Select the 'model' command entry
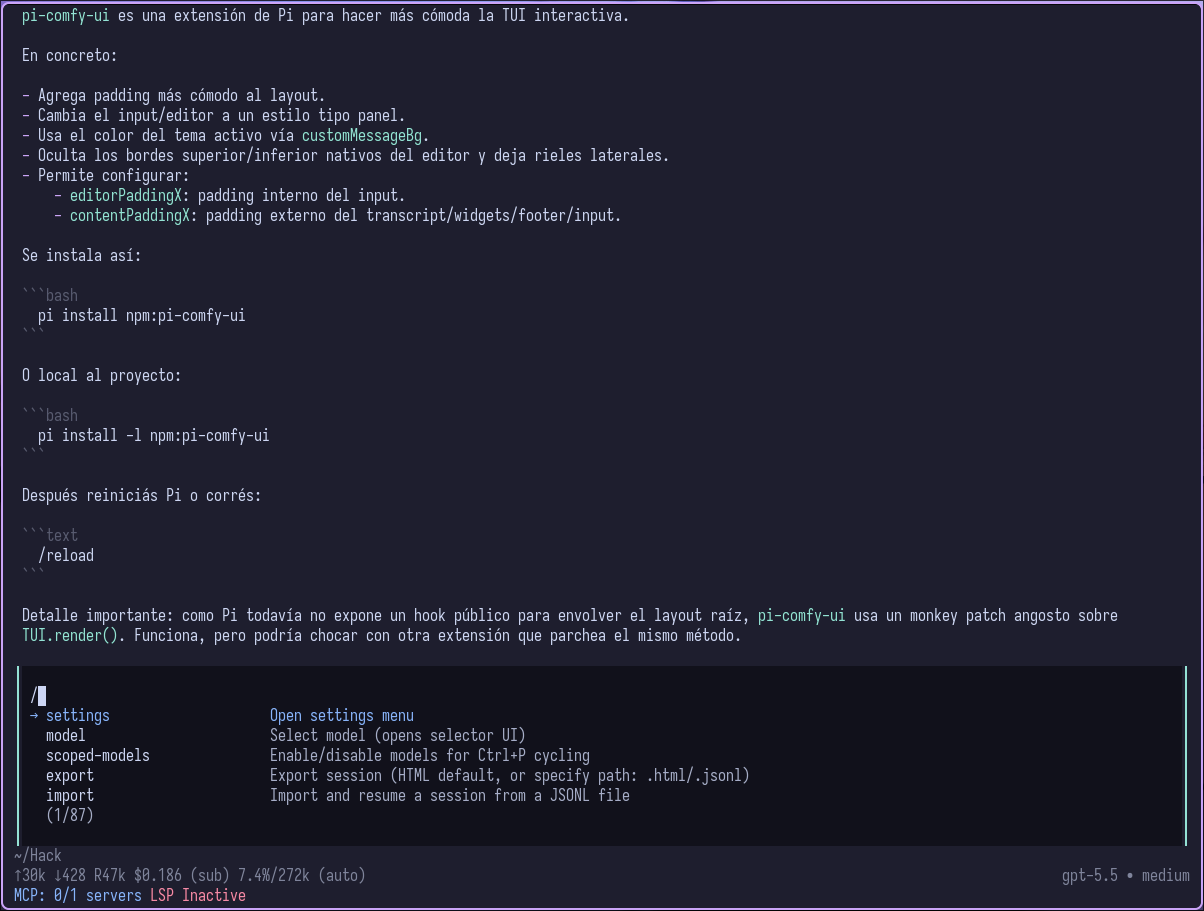This screenshot has height=911, width=1204. [66, 736]
